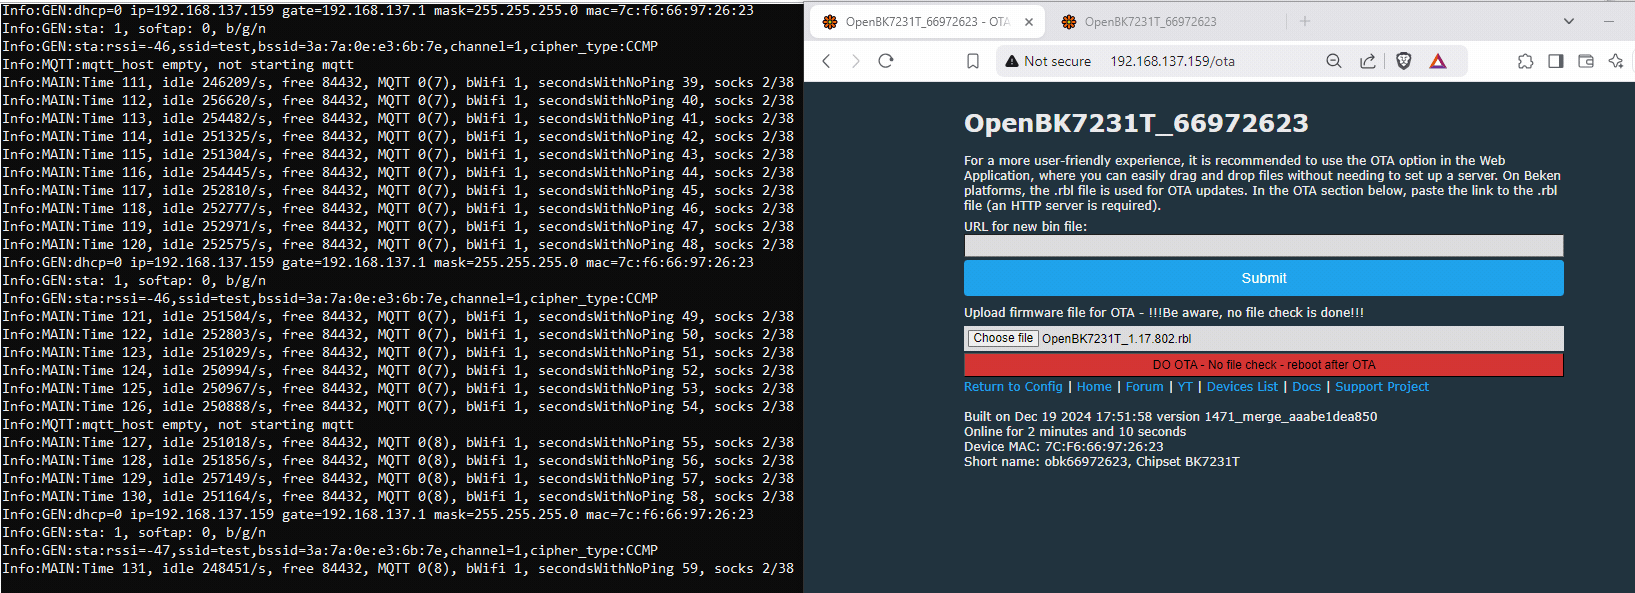Click the address bar URL 192.168.137.159/ota
Viewport: 1635px width, 593px height.
pos(1172,61)
